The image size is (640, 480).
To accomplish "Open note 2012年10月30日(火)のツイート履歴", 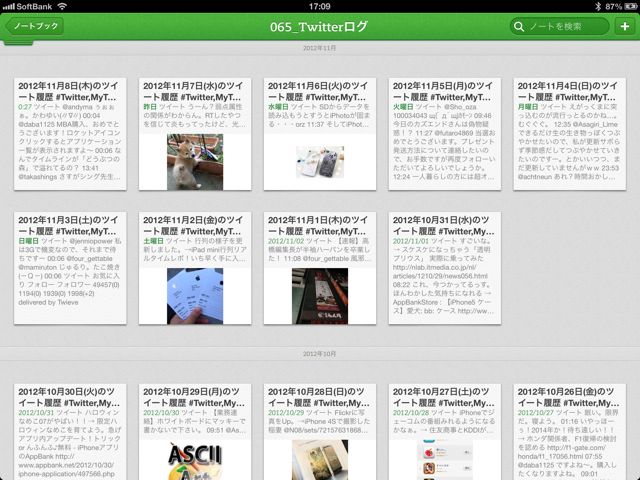I will click(70, 432).
